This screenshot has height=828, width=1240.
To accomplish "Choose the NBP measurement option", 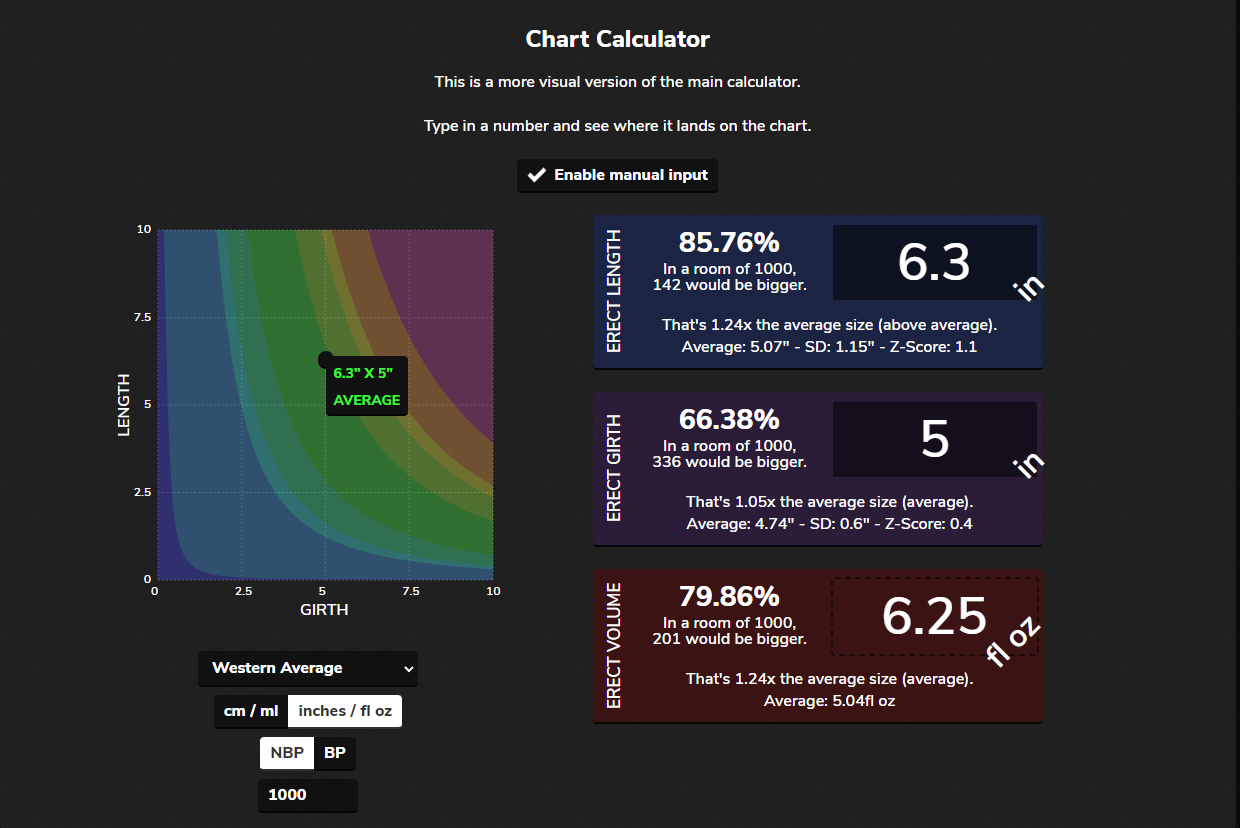I will 287,753.
